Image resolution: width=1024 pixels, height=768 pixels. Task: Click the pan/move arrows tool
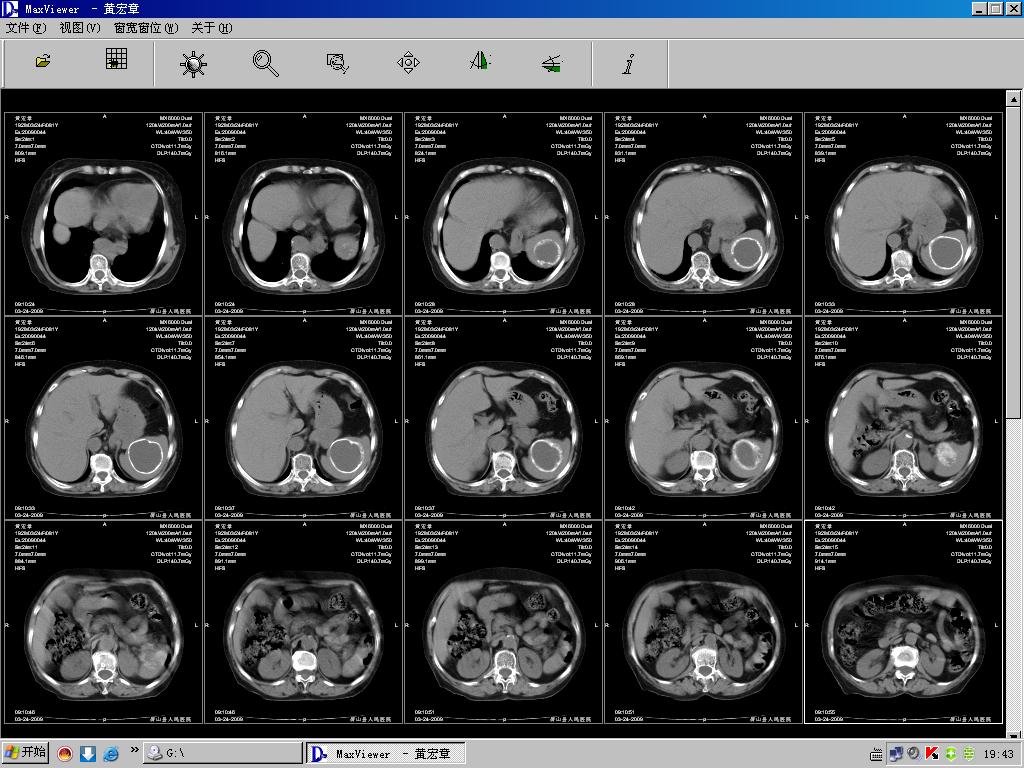408,63
